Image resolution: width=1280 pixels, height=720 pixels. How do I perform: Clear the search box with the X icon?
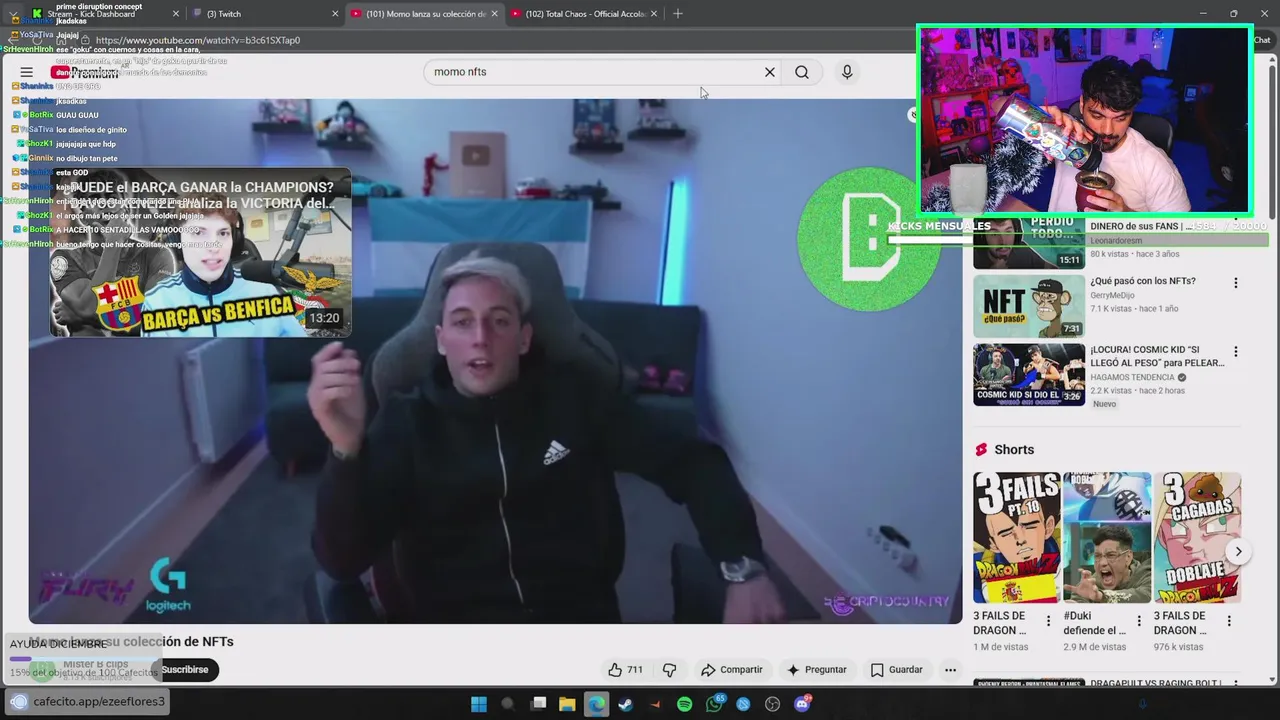pyautogui.click(x=770, y=72)
